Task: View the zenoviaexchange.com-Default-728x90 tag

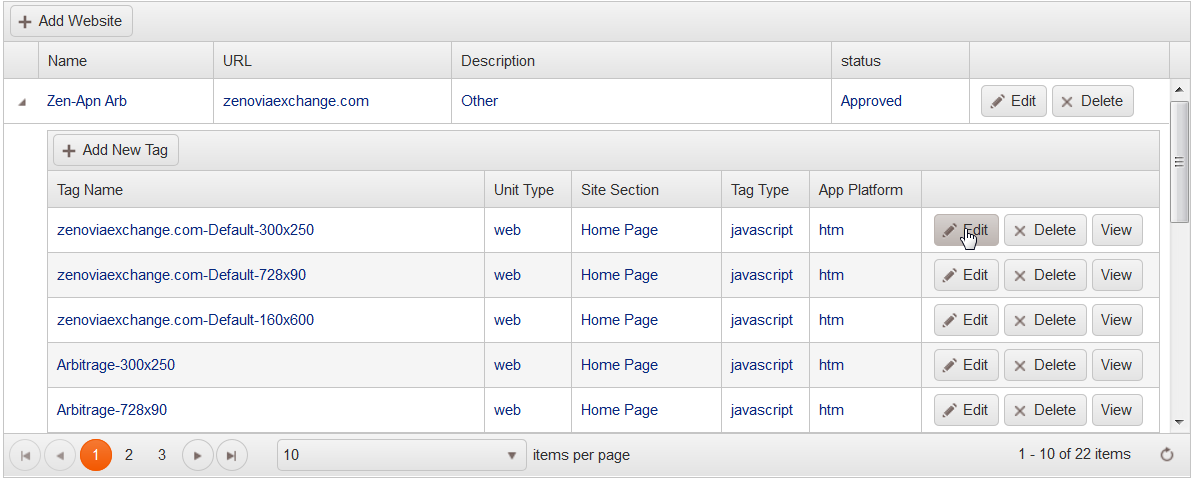Action: [x=1116, y=275]
